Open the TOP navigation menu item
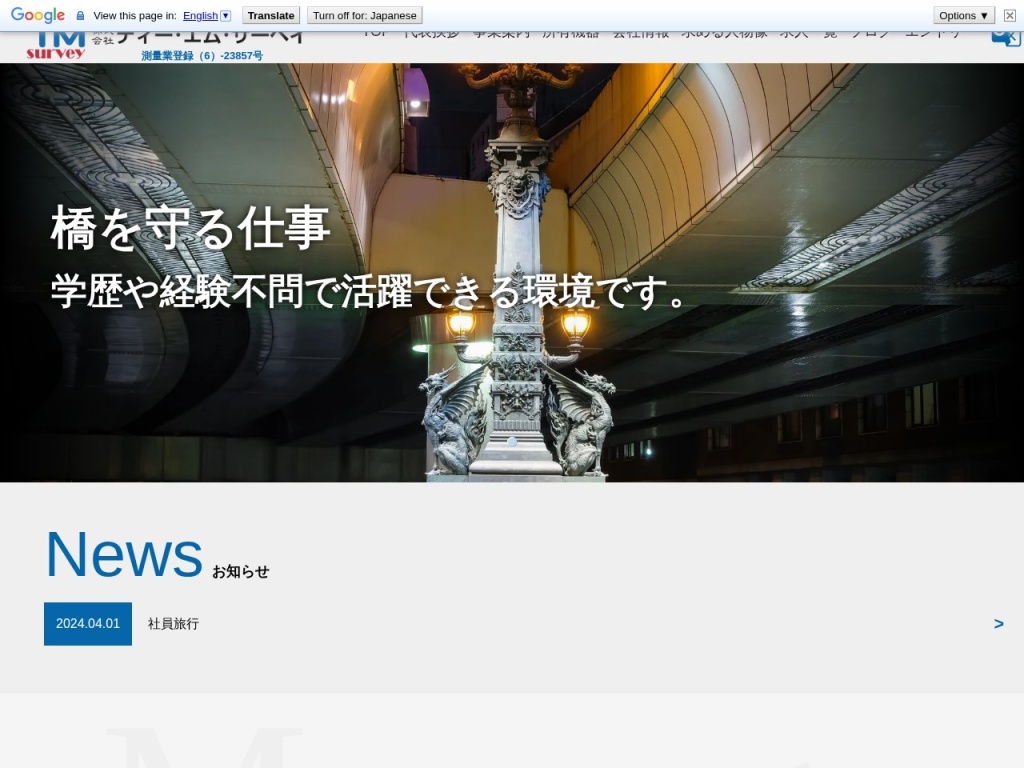 click(x=375, y=35)
